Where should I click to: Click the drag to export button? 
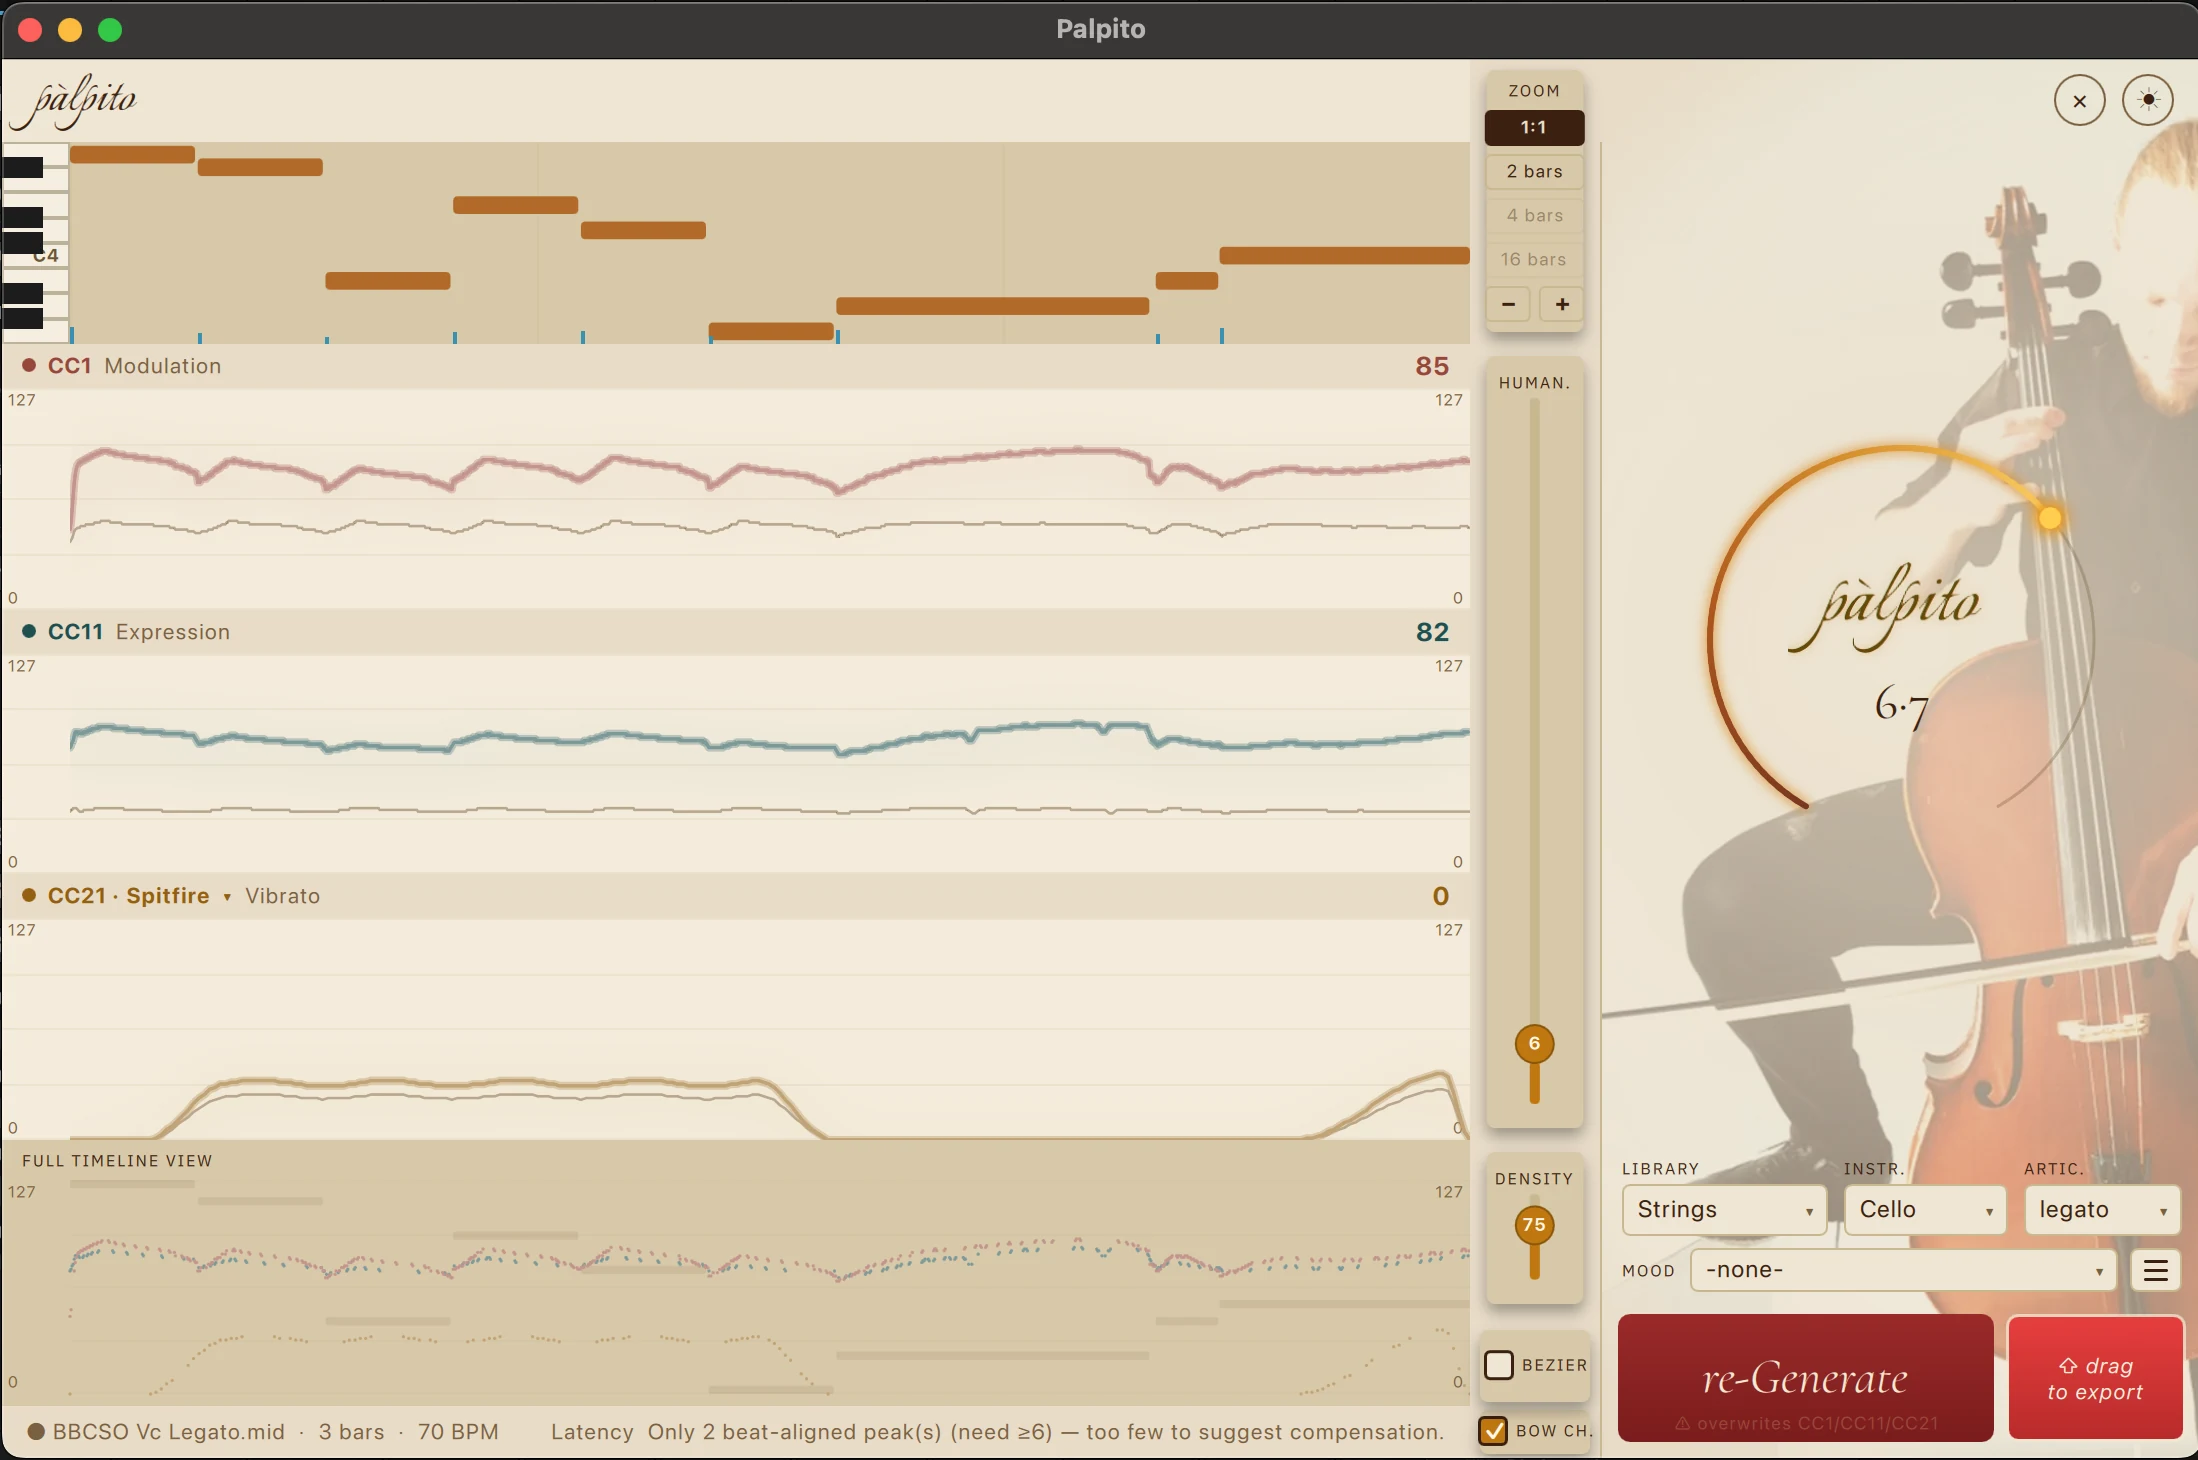[x=2095, y=1378]
